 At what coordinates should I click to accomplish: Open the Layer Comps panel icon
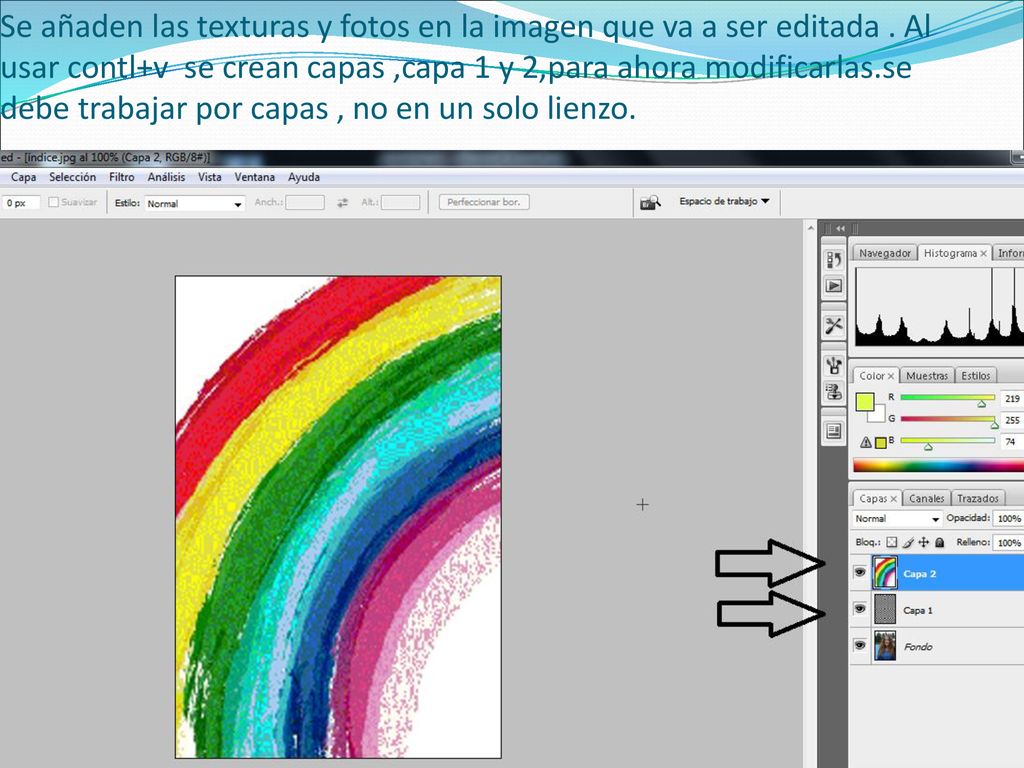coord(834,431)
